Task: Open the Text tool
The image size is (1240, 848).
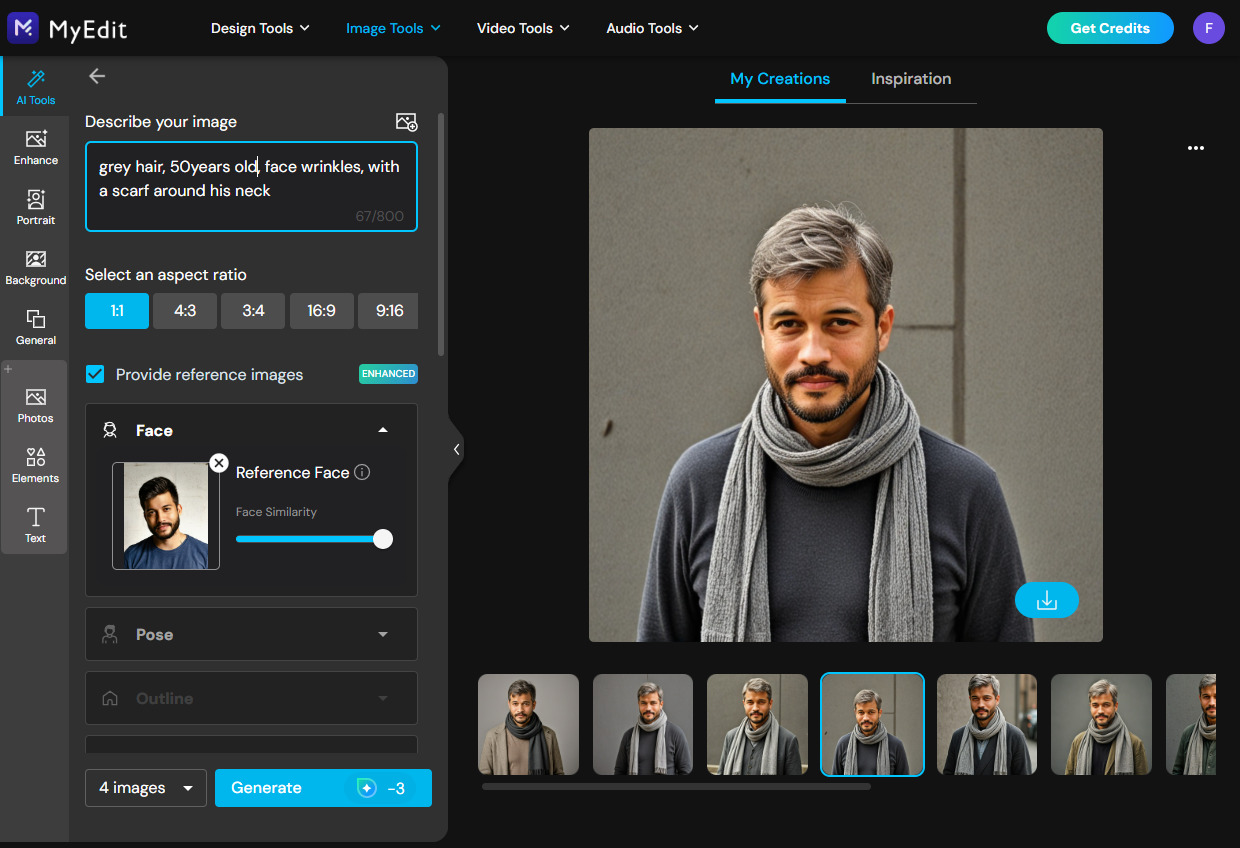Action: coord(35,524)
